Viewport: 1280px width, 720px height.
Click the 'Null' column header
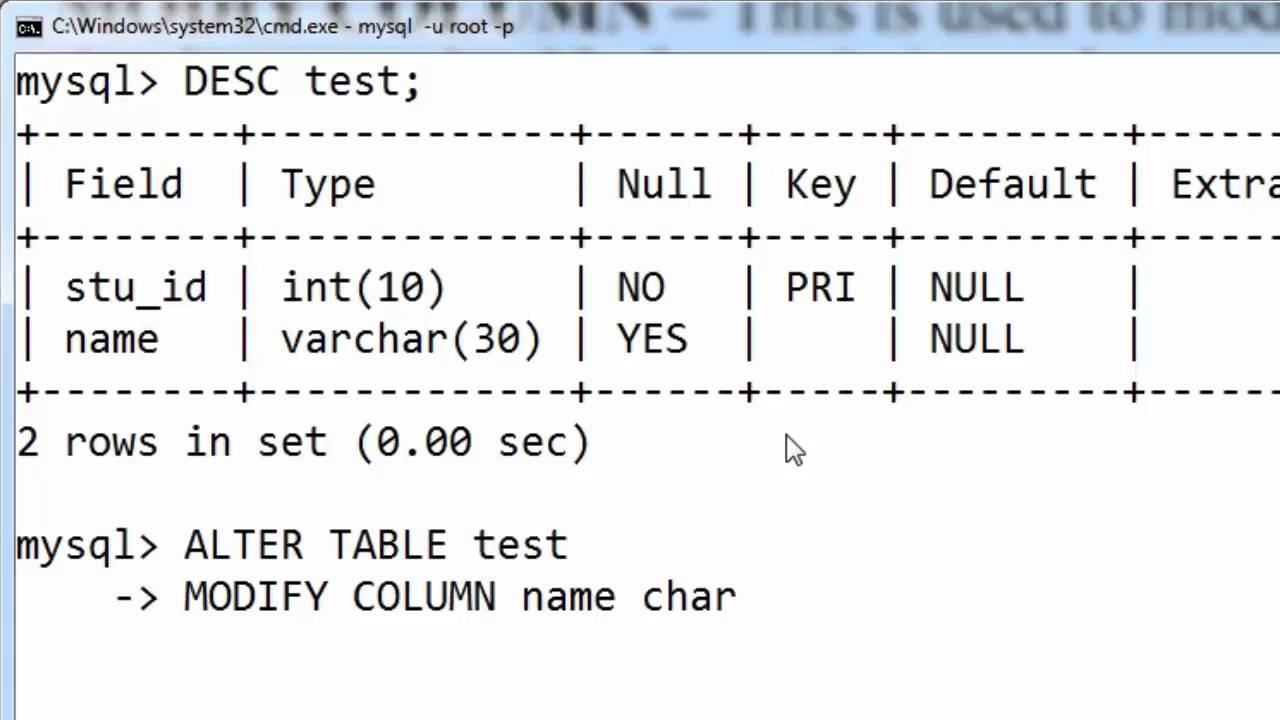[664, 185]
